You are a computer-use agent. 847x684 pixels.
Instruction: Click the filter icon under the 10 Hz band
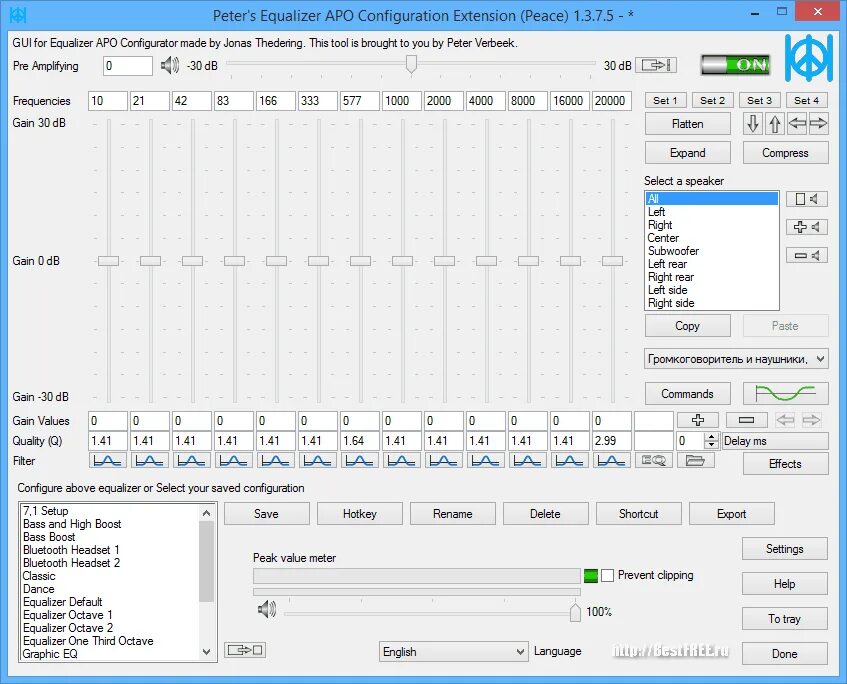point(107,460)
